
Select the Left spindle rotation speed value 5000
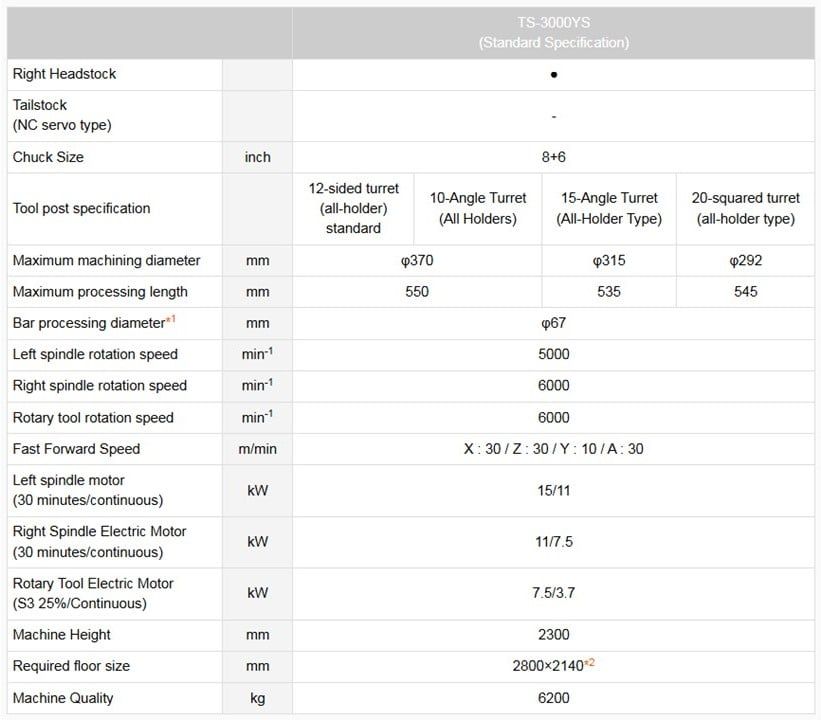[x=553, y=354]
